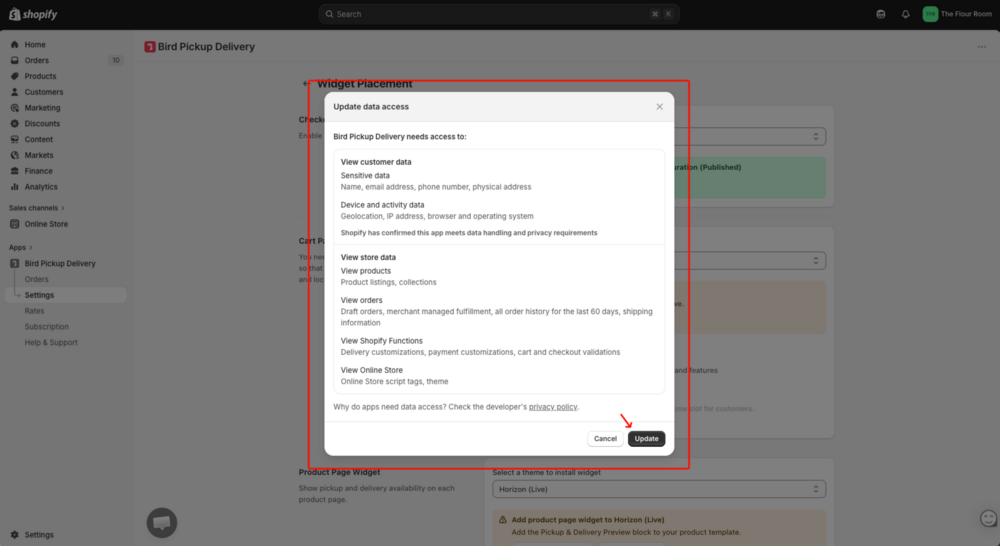This screenshot has width=1000, height=546.
Task: Click the Analytics bar chart icon
Action: (15, 187)
